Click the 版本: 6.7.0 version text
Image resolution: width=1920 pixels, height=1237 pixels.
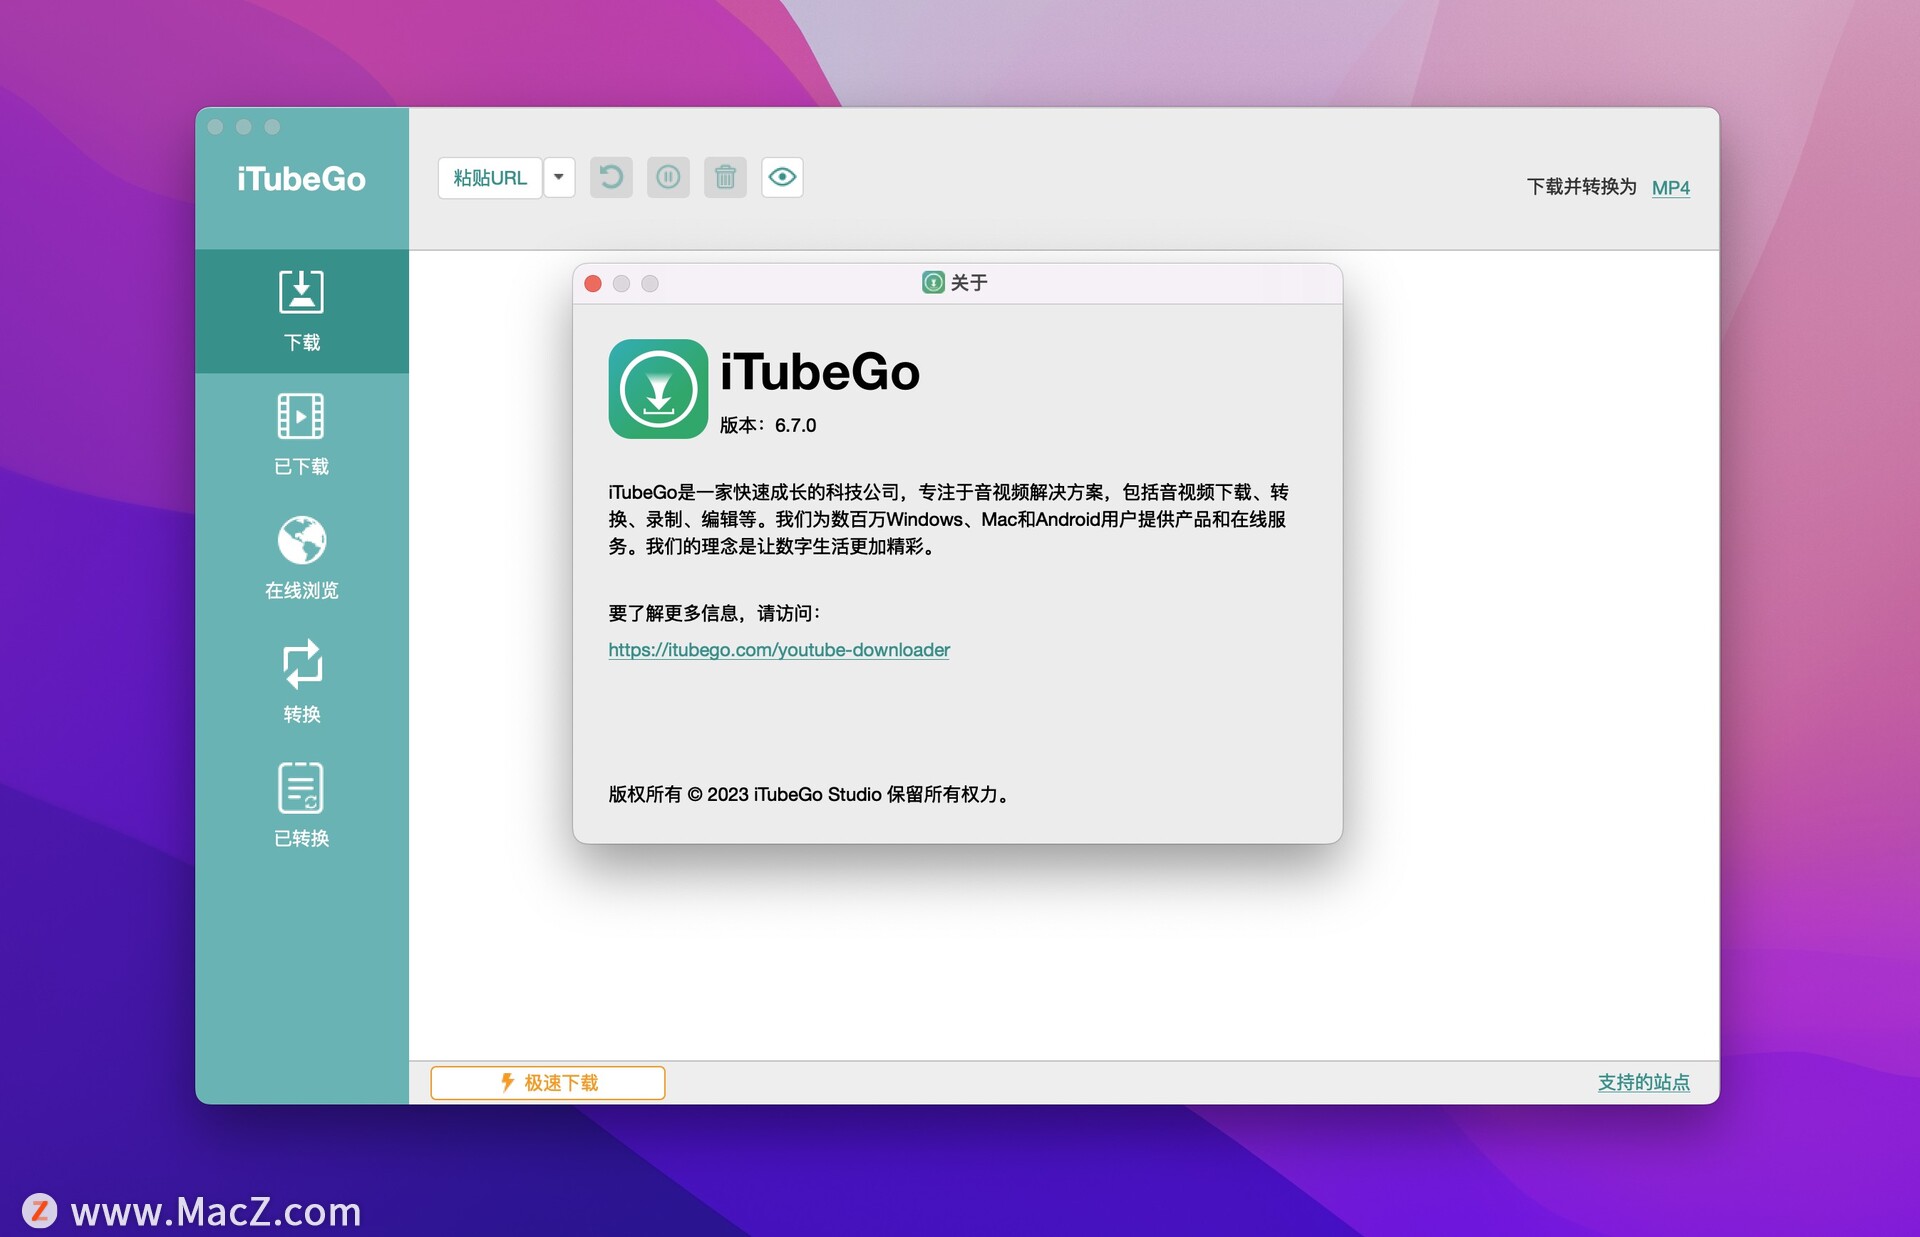coord(768,425)
